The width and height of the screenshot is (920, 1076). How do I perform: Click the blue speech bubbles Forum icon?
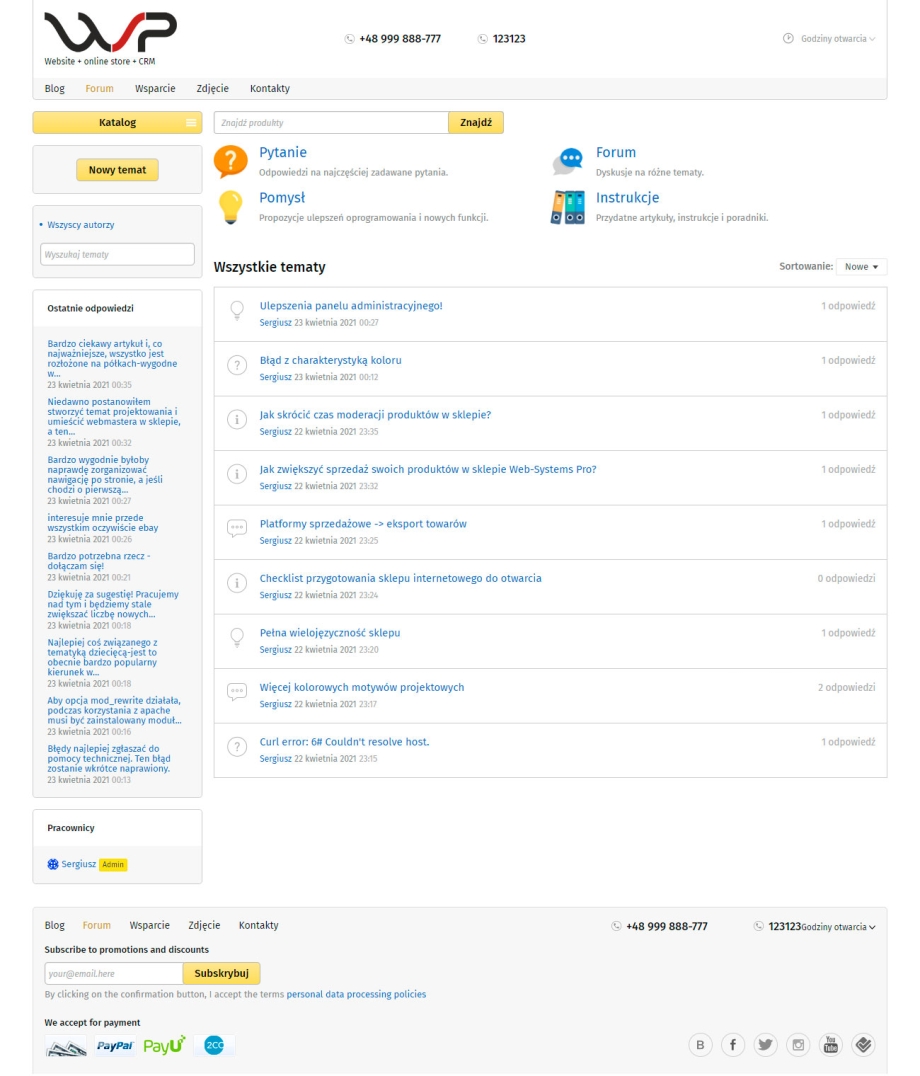click(x=568, y=161)
